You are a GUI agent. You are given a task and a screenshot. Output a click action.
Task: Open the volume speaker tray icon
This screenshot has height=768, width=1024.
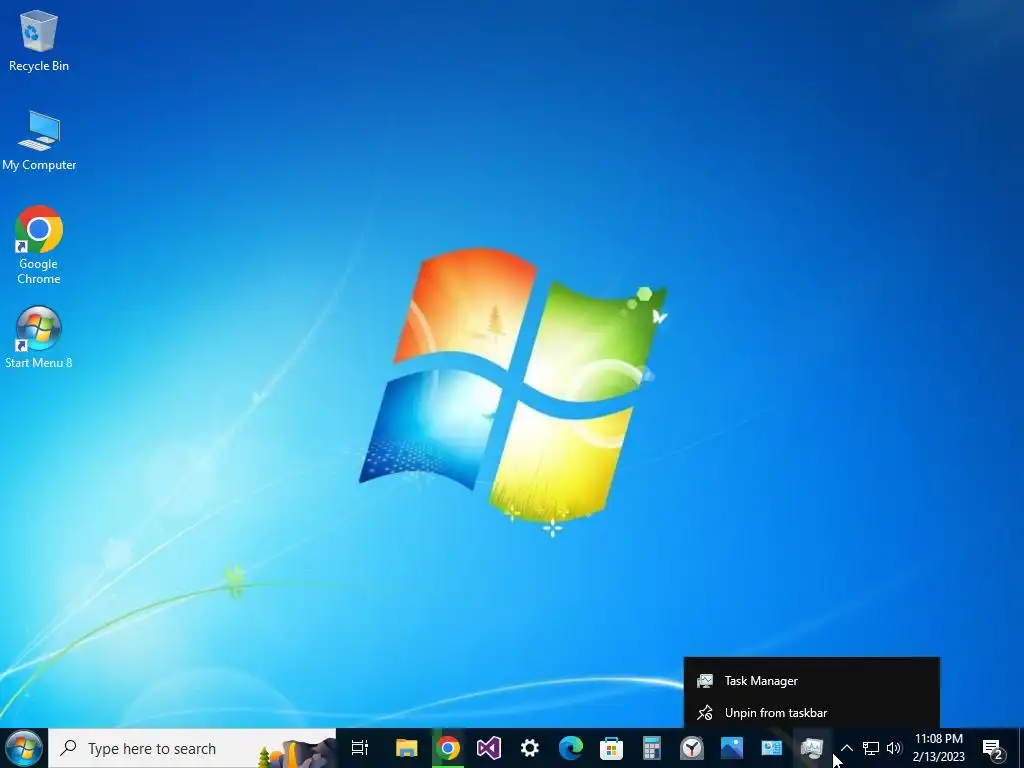(894, 748)
